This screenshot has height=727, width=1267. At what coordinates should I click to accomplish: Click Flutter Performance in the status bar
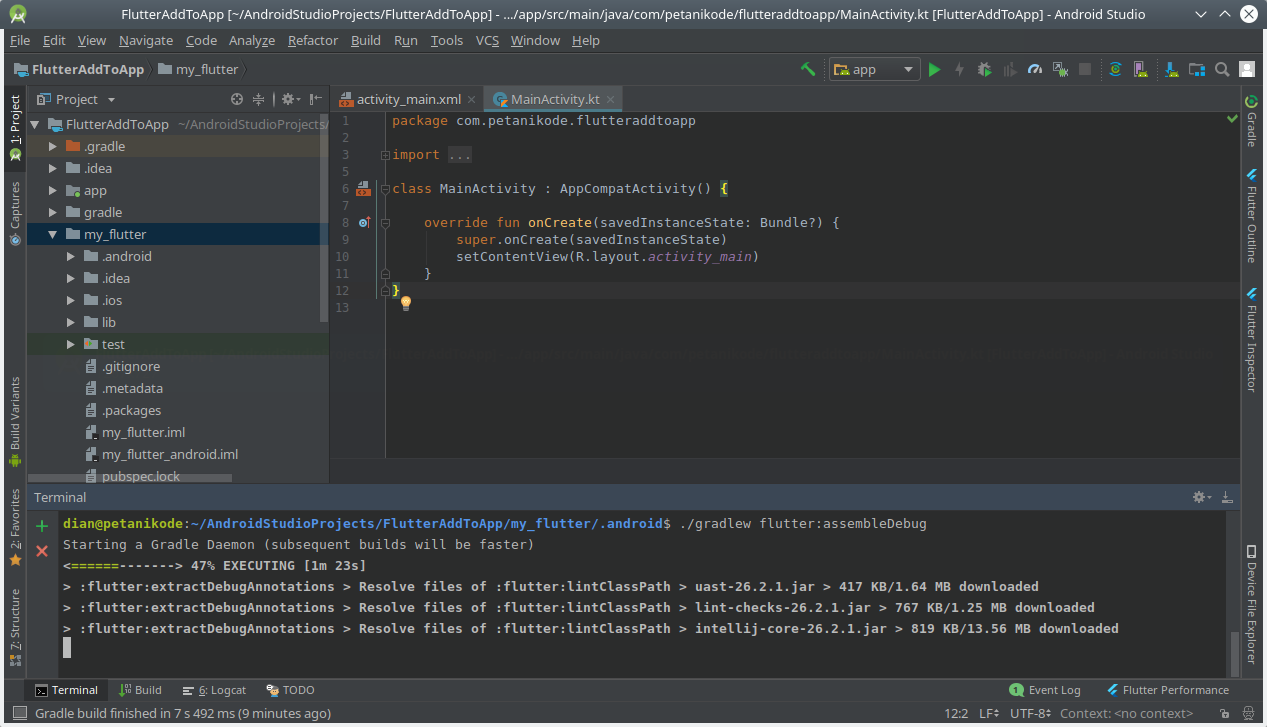click(x=1168, y=689)
